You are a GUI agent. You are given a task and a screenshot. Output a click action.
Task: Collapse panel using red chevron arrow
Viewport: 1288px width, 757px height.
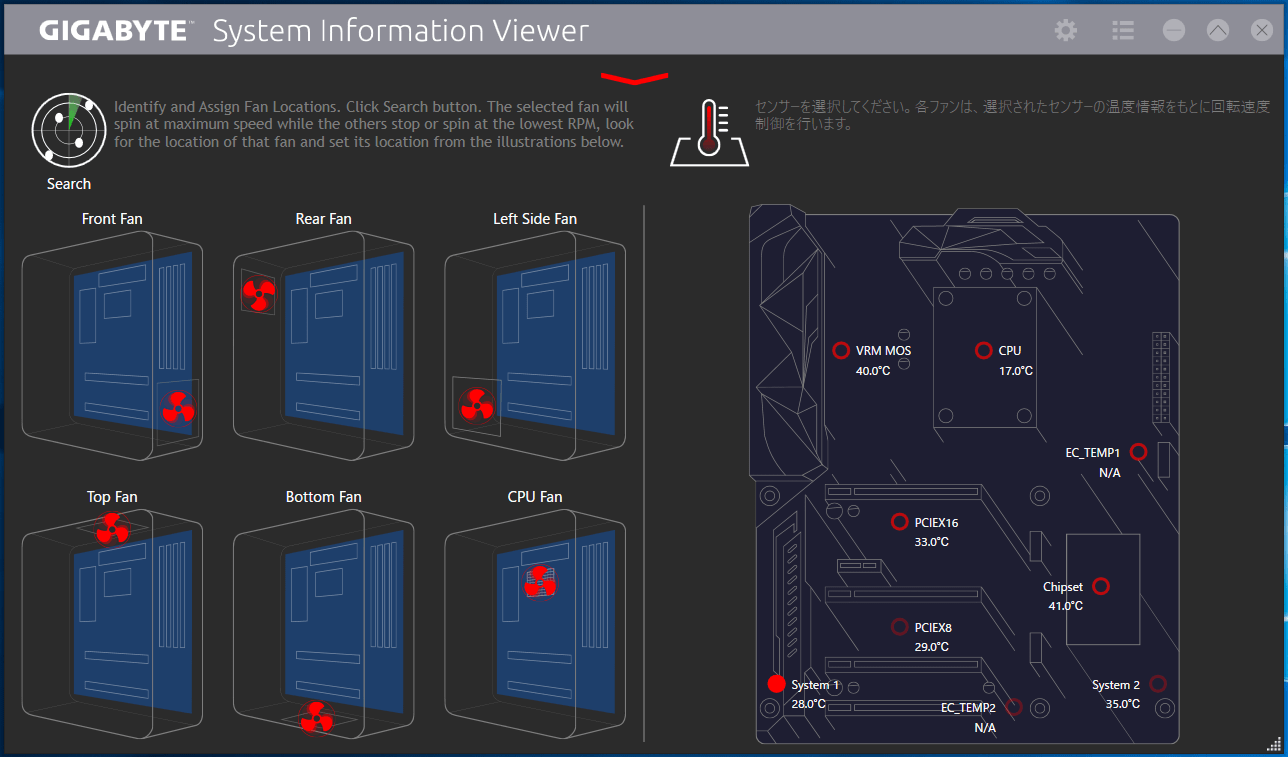pos(634,78)
